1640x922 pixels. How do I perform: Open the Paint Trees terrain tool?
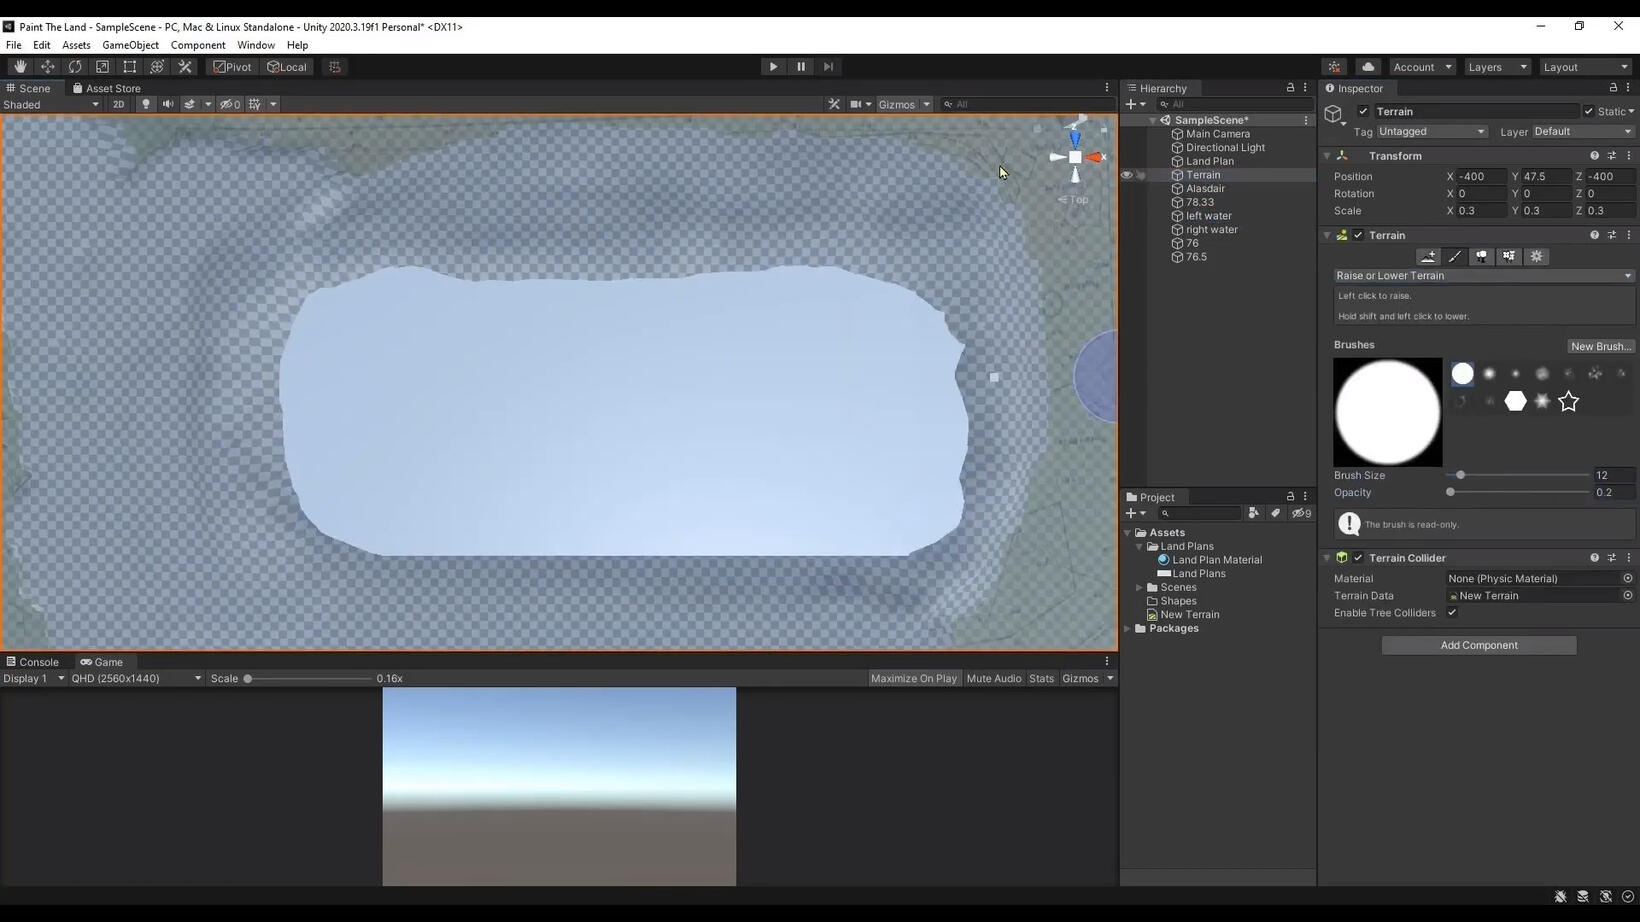pyautogui.click(x=1481, y=256)
